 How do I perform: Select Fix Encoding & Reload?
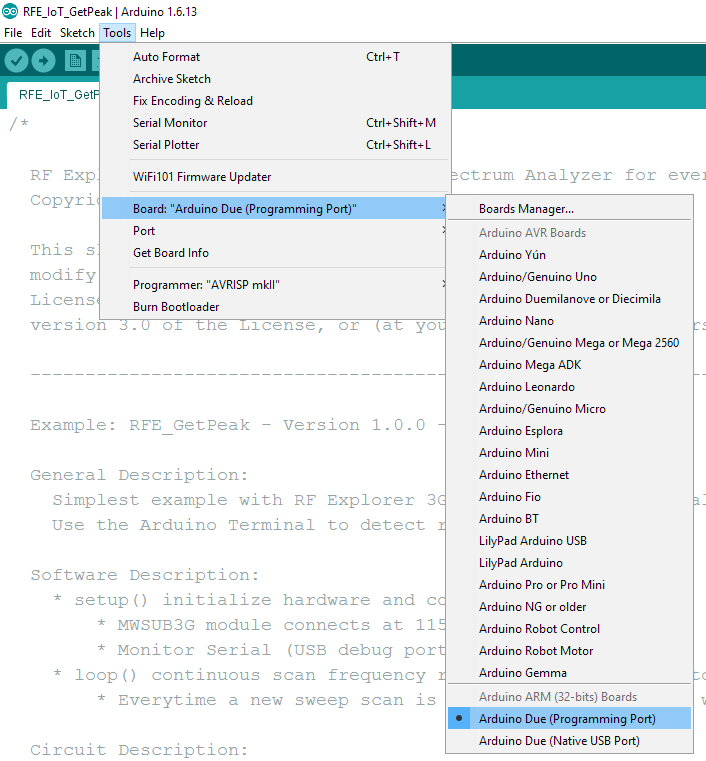coord(275,101)
